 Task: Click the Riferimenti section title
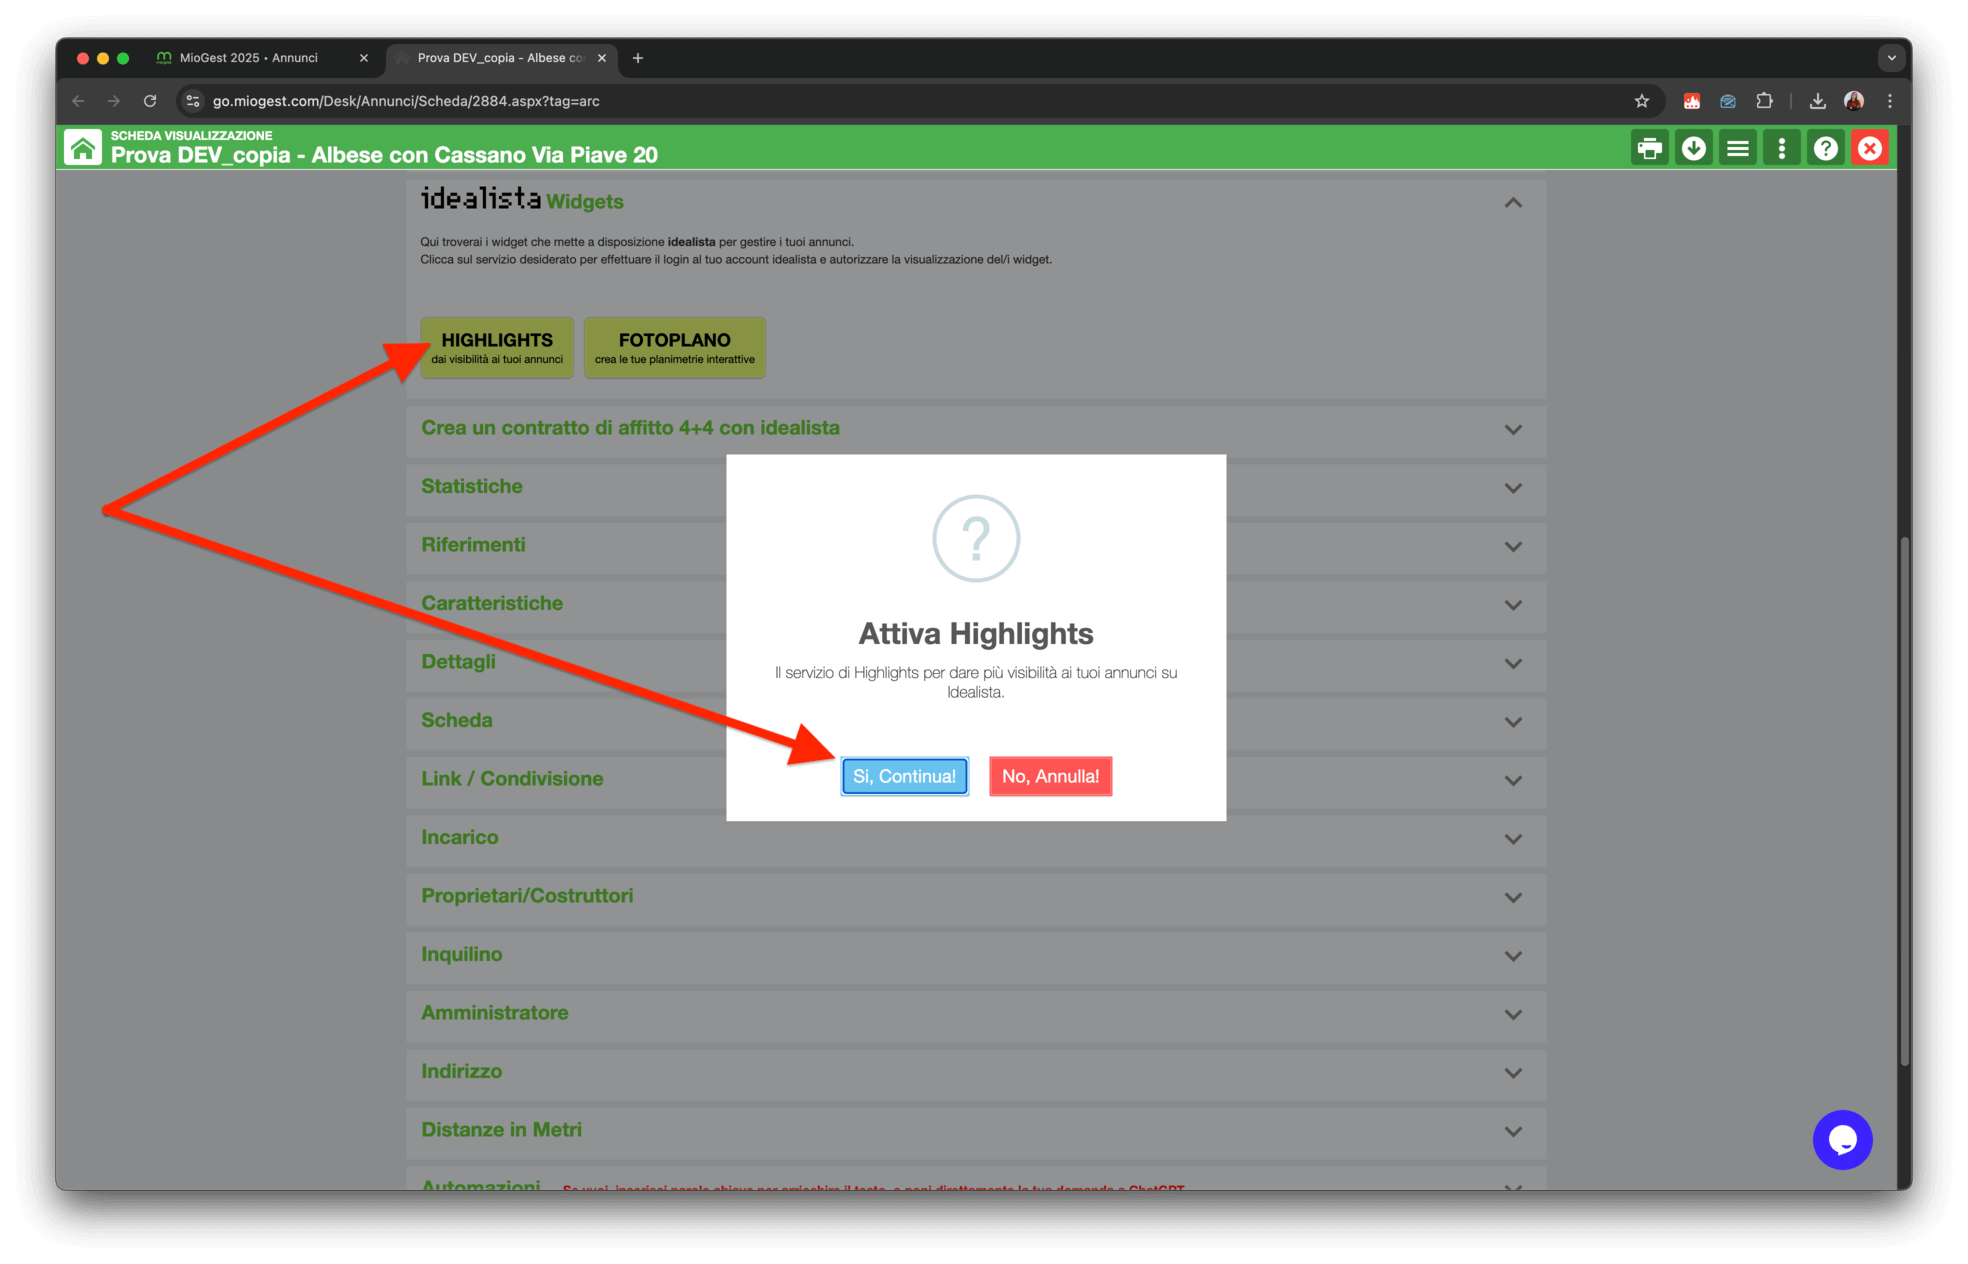point(473,545)
